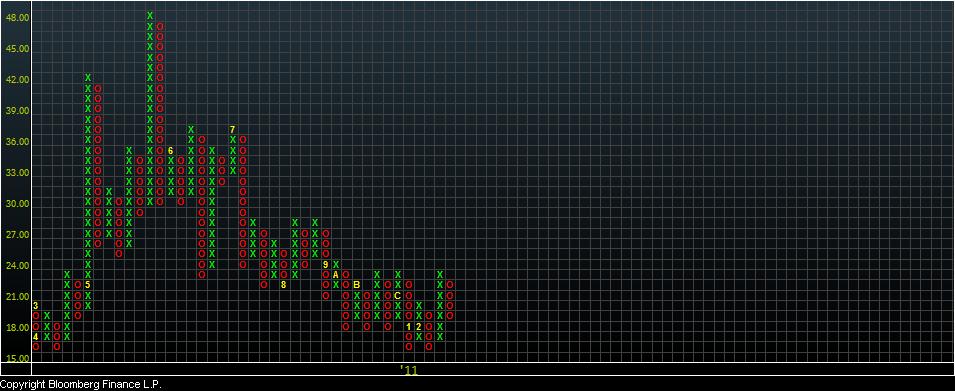
Task: Select the yellow month marker A
Action: point(336,275)
